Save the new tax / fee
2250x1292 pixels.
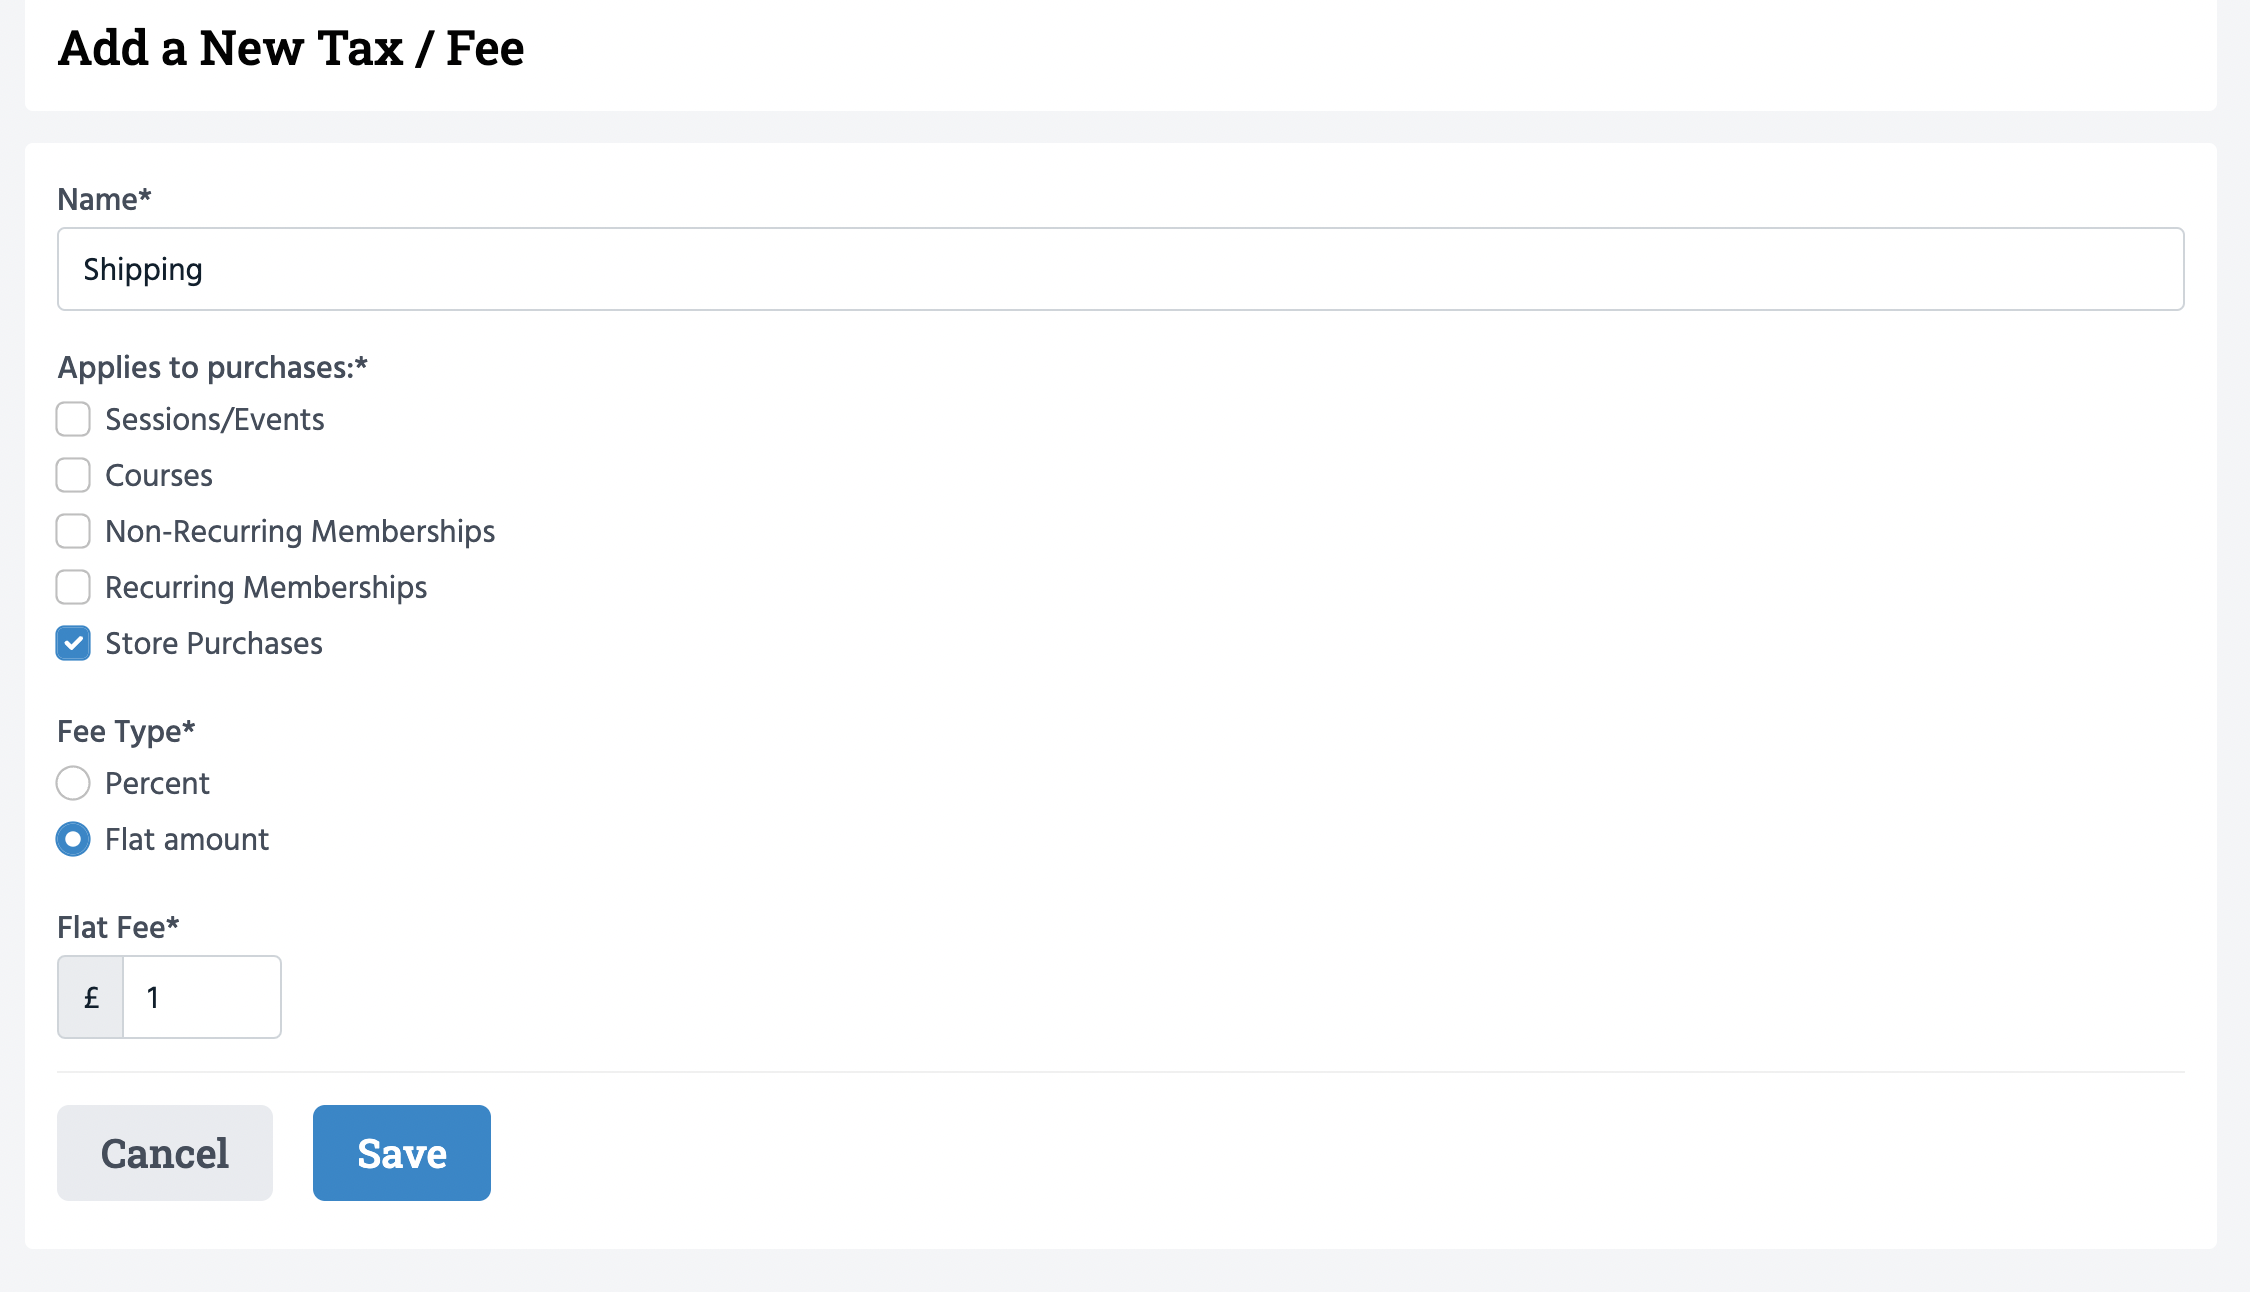coord(401,1153)
